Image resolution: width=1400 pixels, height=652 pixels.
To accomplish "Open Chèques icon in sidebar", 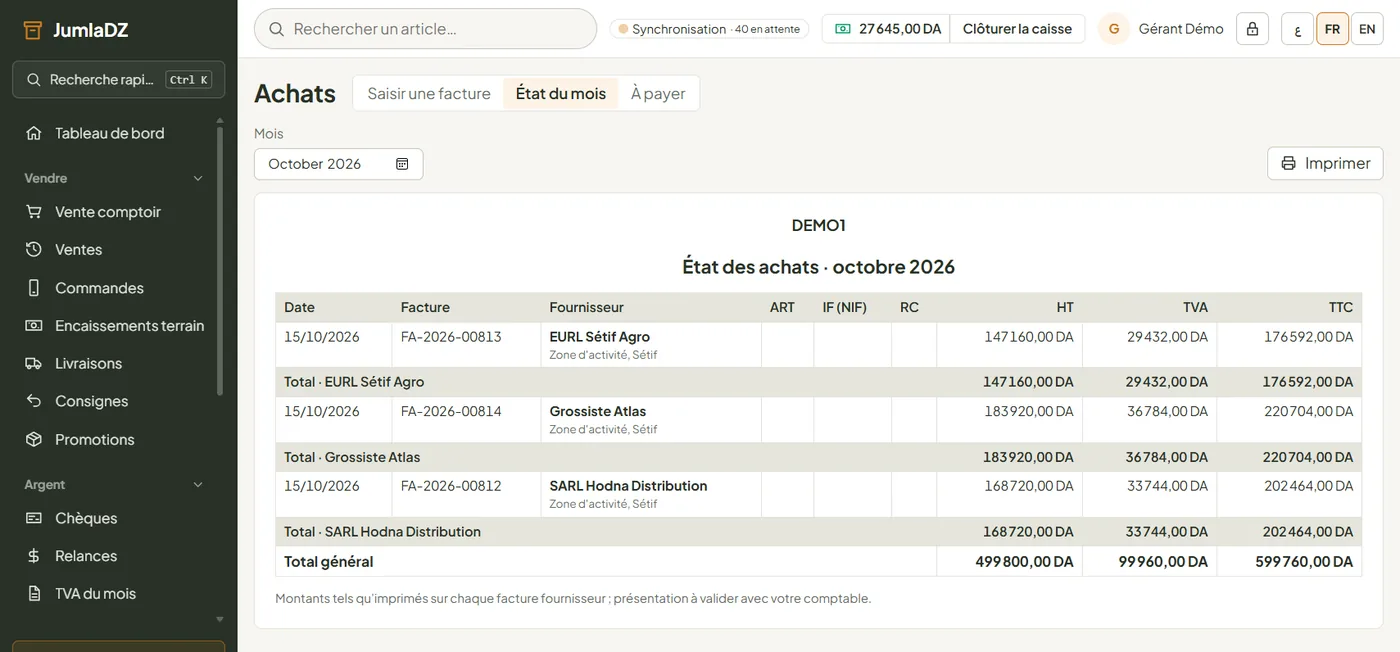I will [34, 518].
